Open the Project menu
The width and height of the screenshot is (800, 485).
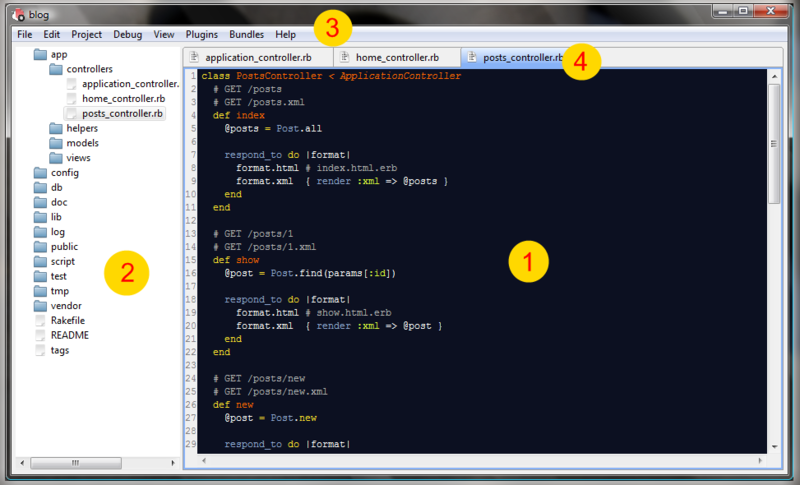[86, 34]
